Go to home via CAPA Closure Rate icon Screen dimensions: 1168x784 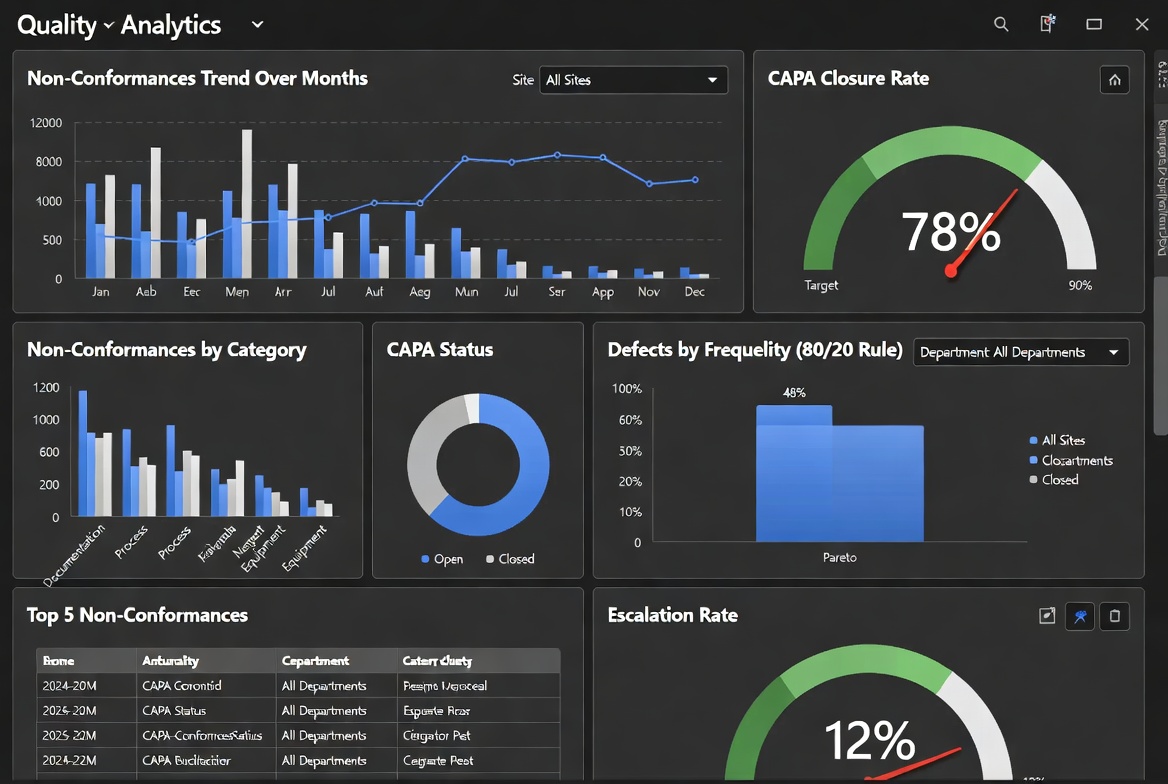1114,80
